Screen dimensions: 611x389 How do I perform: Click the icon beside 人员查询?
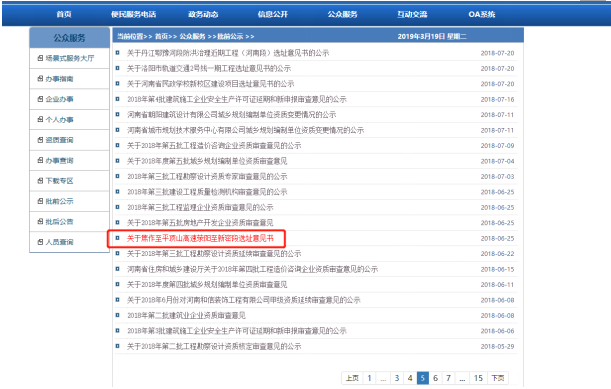pos(40,242)
